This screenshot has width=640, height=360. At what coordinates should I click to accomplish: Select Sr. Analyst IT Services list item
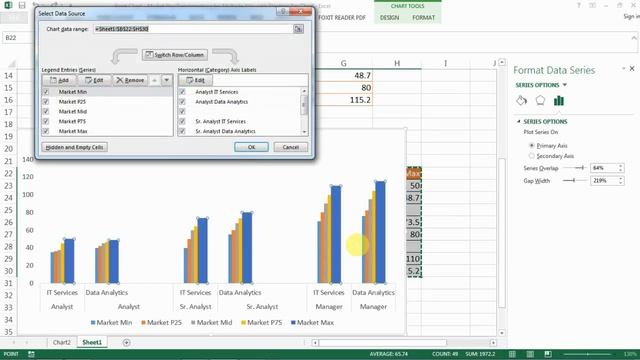[220, 121]
